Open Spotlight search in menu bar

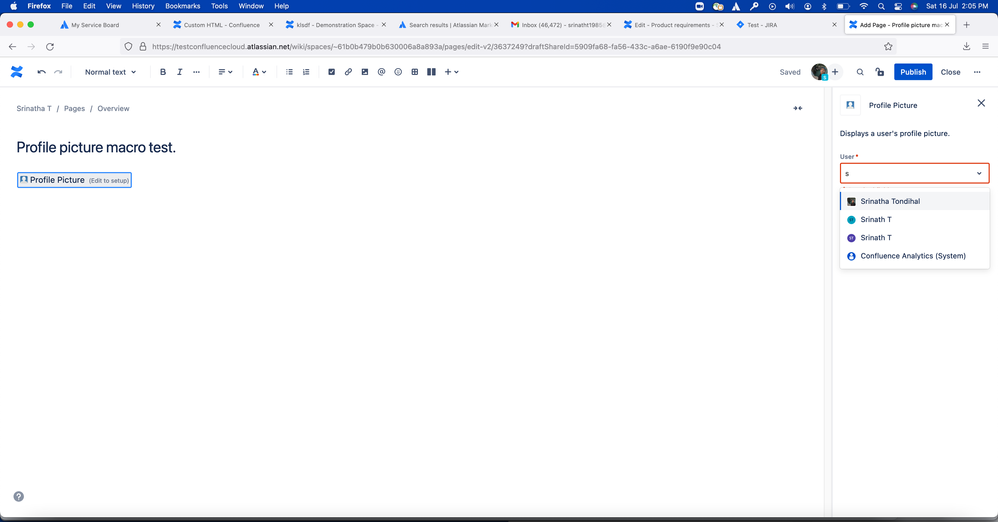tap(881, 6)
